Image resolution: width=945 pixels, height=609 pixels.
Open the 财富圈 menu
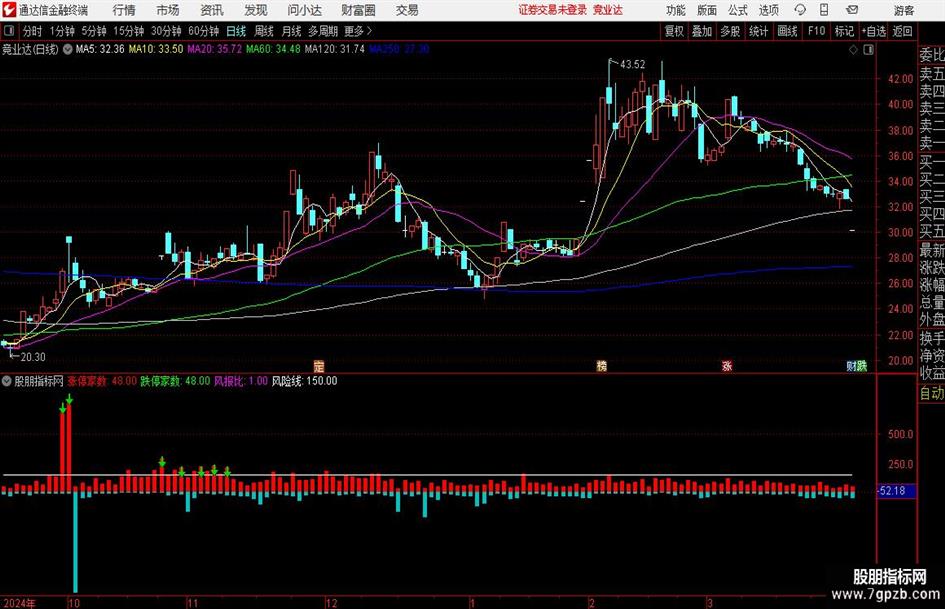click(x=358, y=10)
